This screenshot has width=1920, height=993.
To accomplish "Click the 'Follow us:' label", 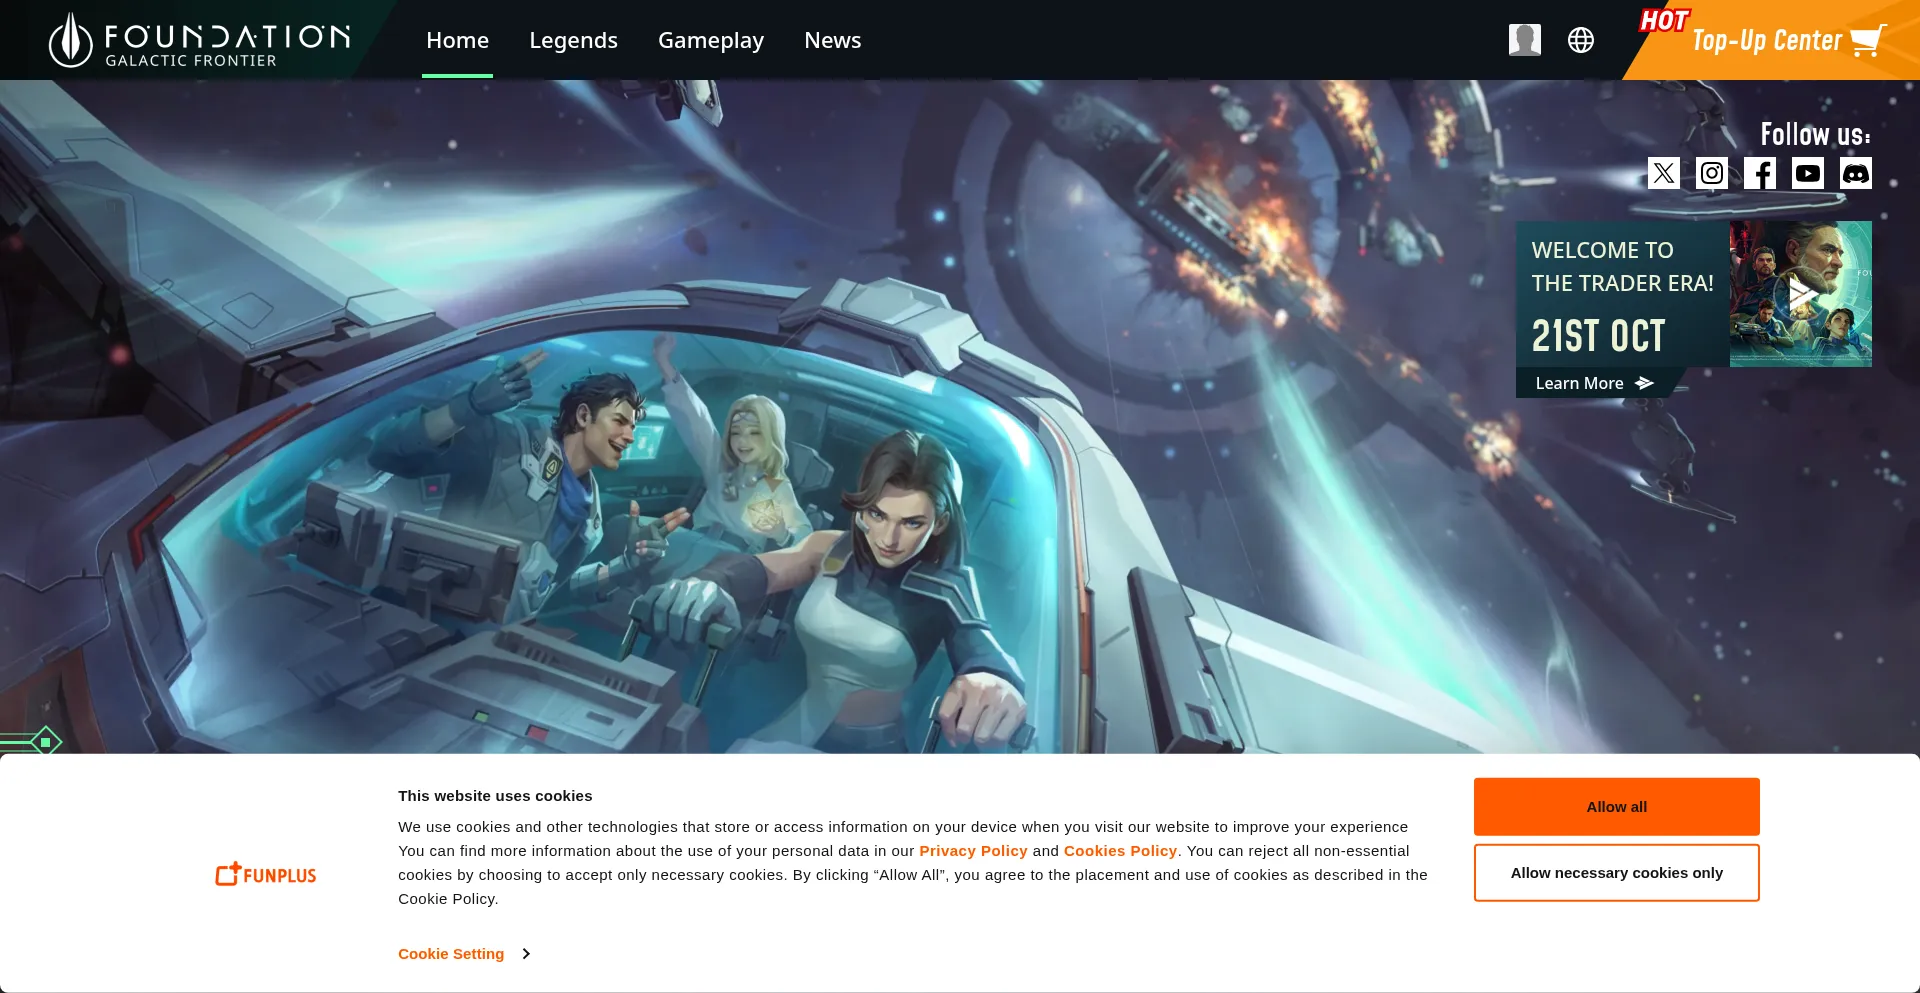I will pyautogui.click(x=1815, y=134).
